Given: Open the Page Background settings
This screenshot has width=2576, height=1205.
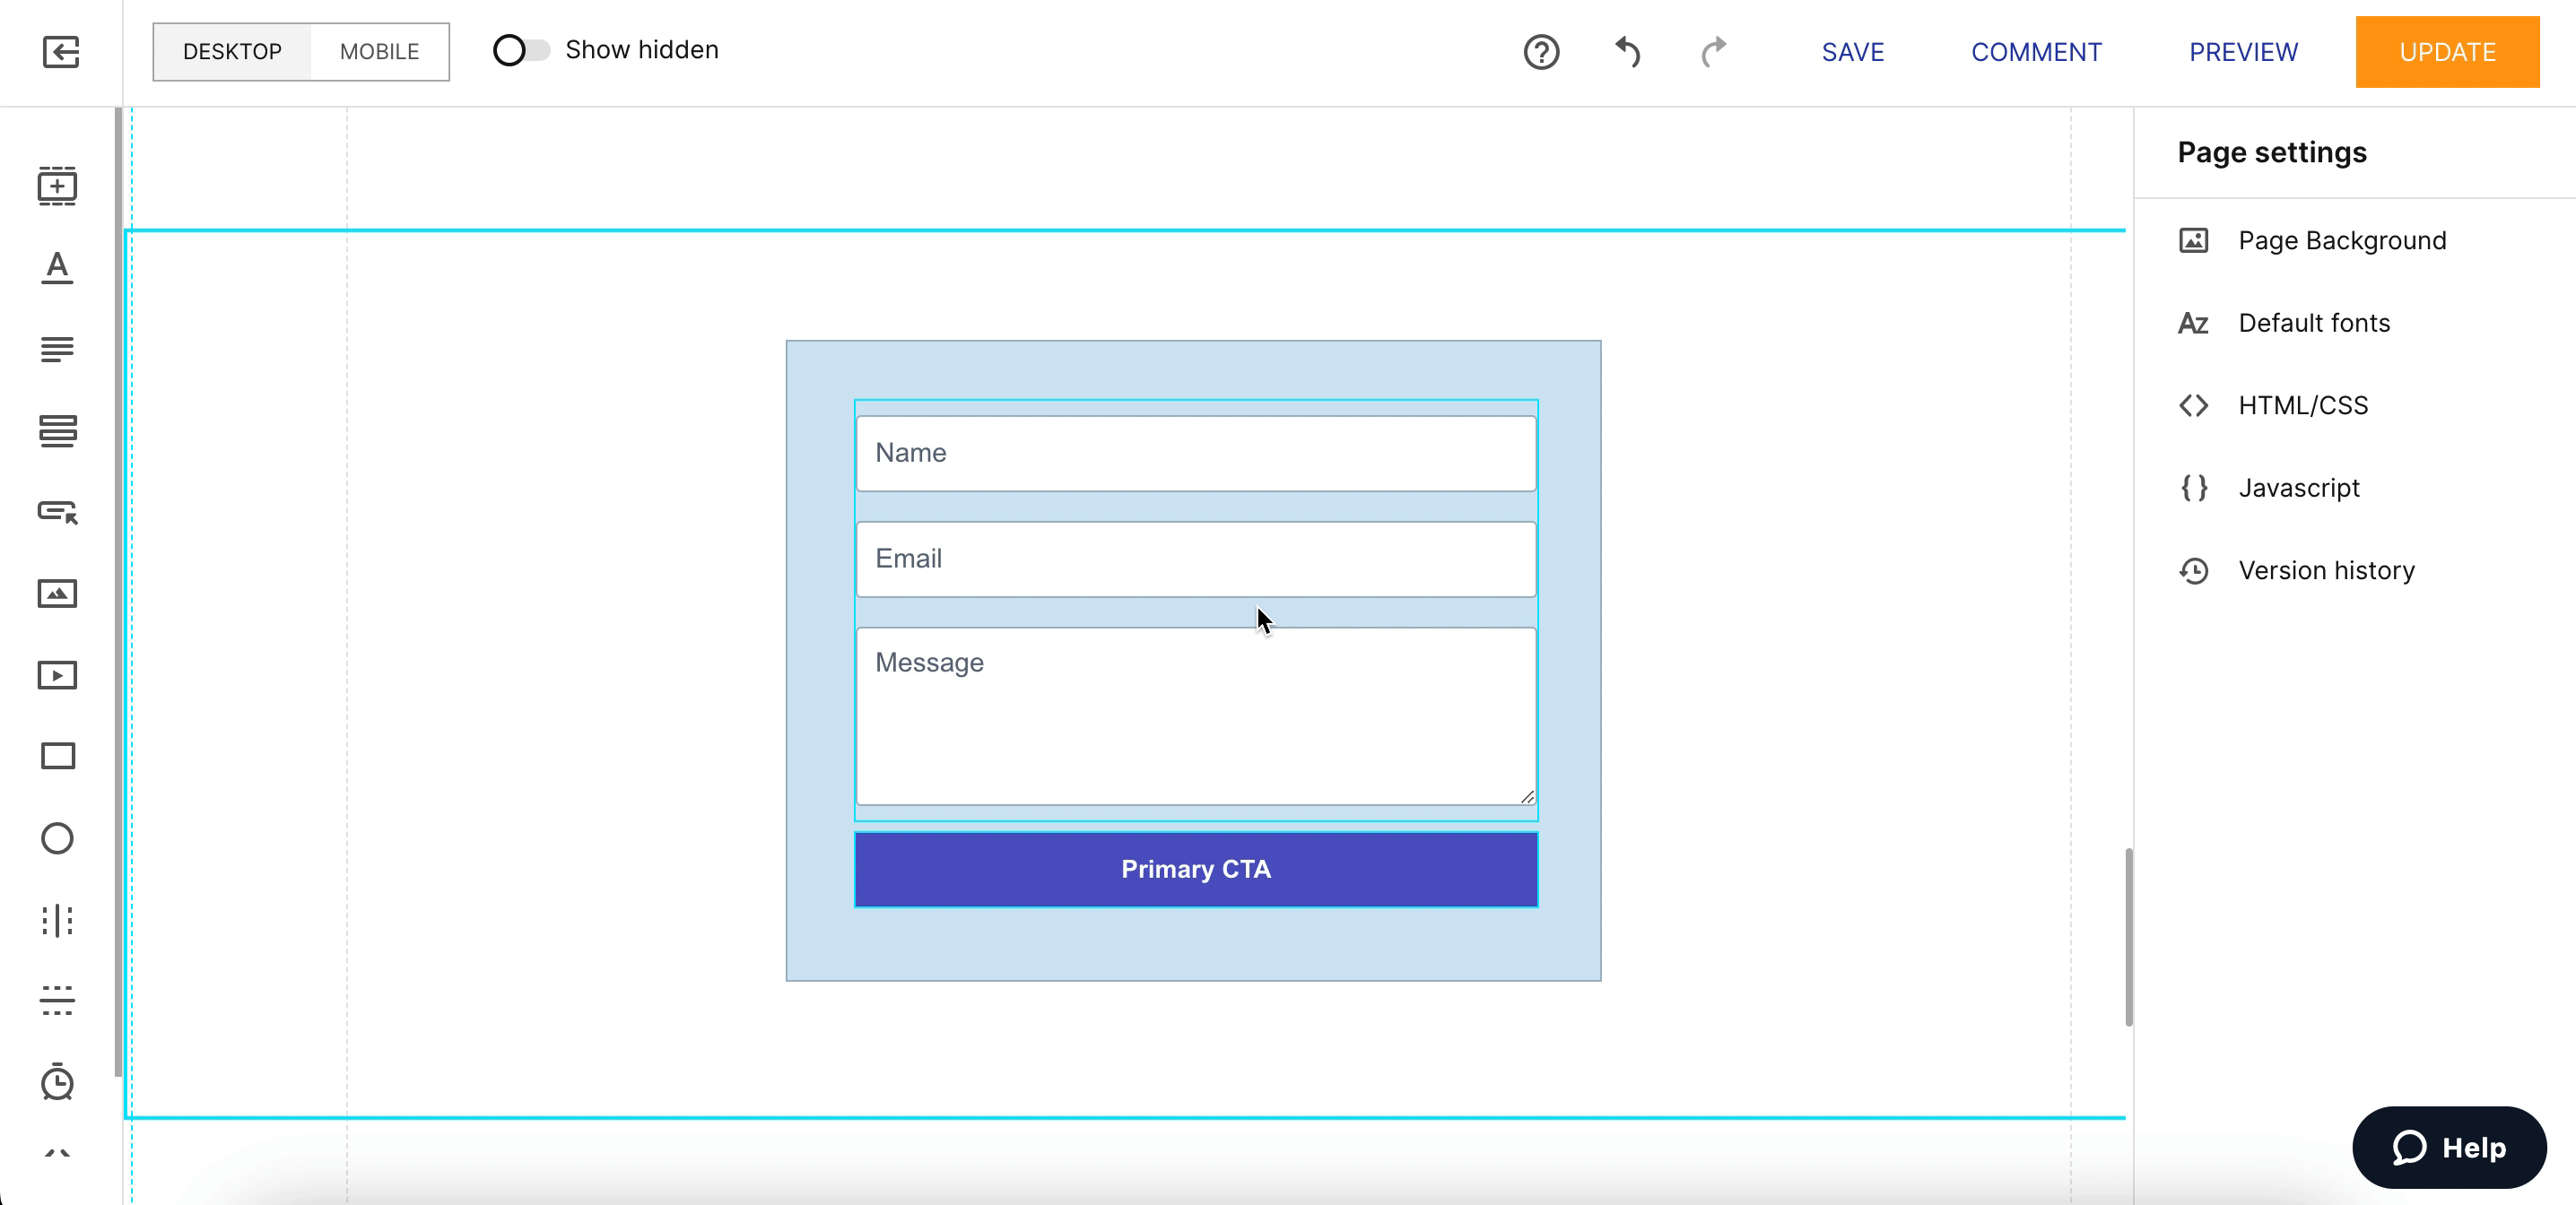Looking at the screenshot, I should pyautogui.click(x=2341, y=241).
